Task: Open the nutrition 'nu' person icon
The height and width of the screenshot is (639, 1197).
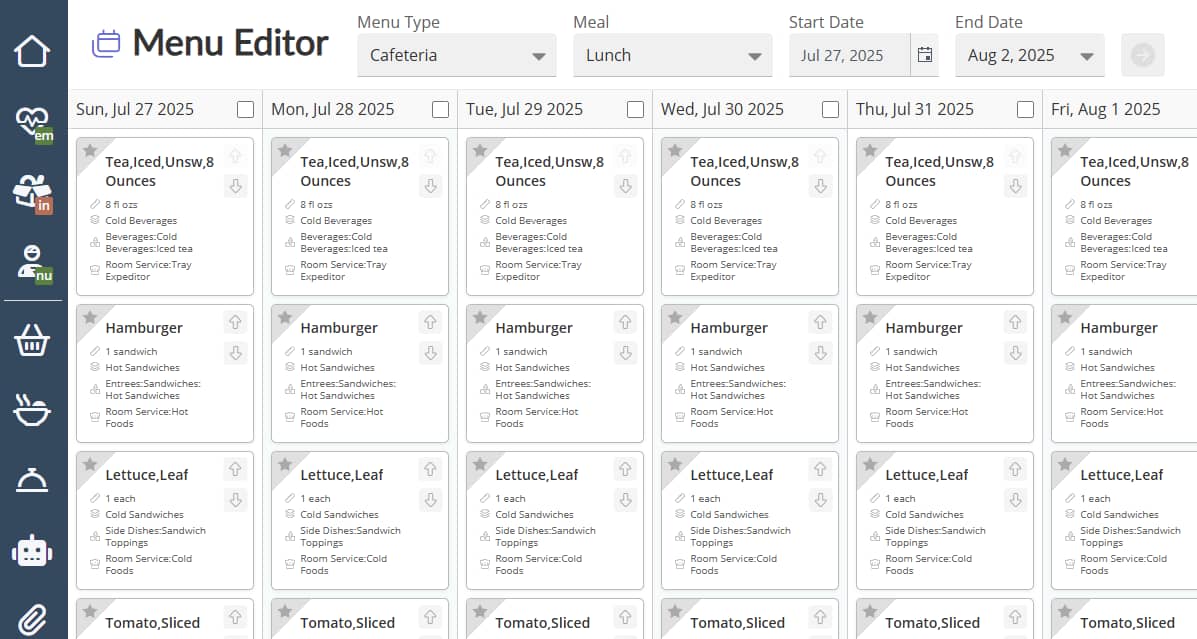Action: 34,264
